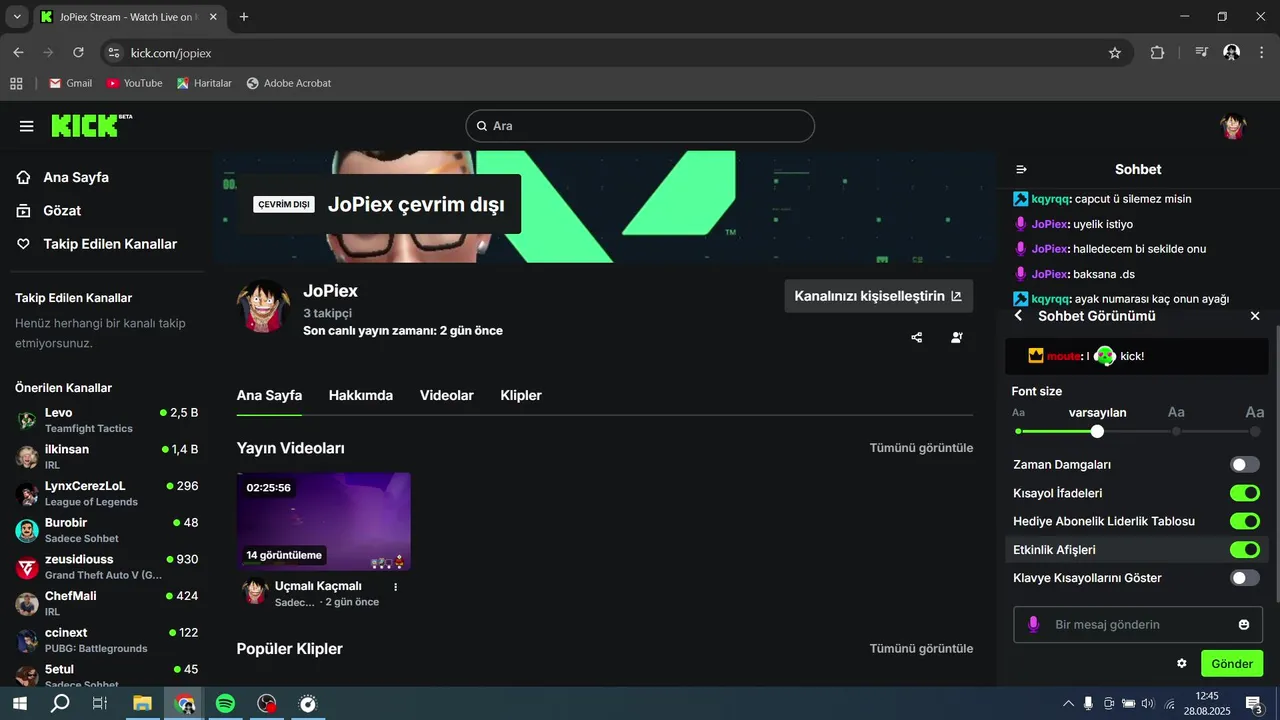Expand the Chrome tab search dropdown
The image size is (1280, 720).
point(16,17)
